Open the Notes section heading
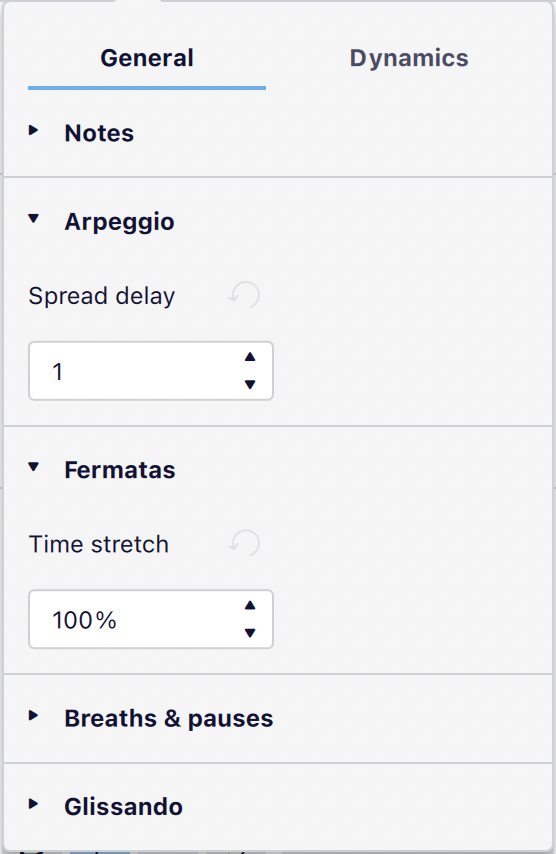 tap(99, 133)
